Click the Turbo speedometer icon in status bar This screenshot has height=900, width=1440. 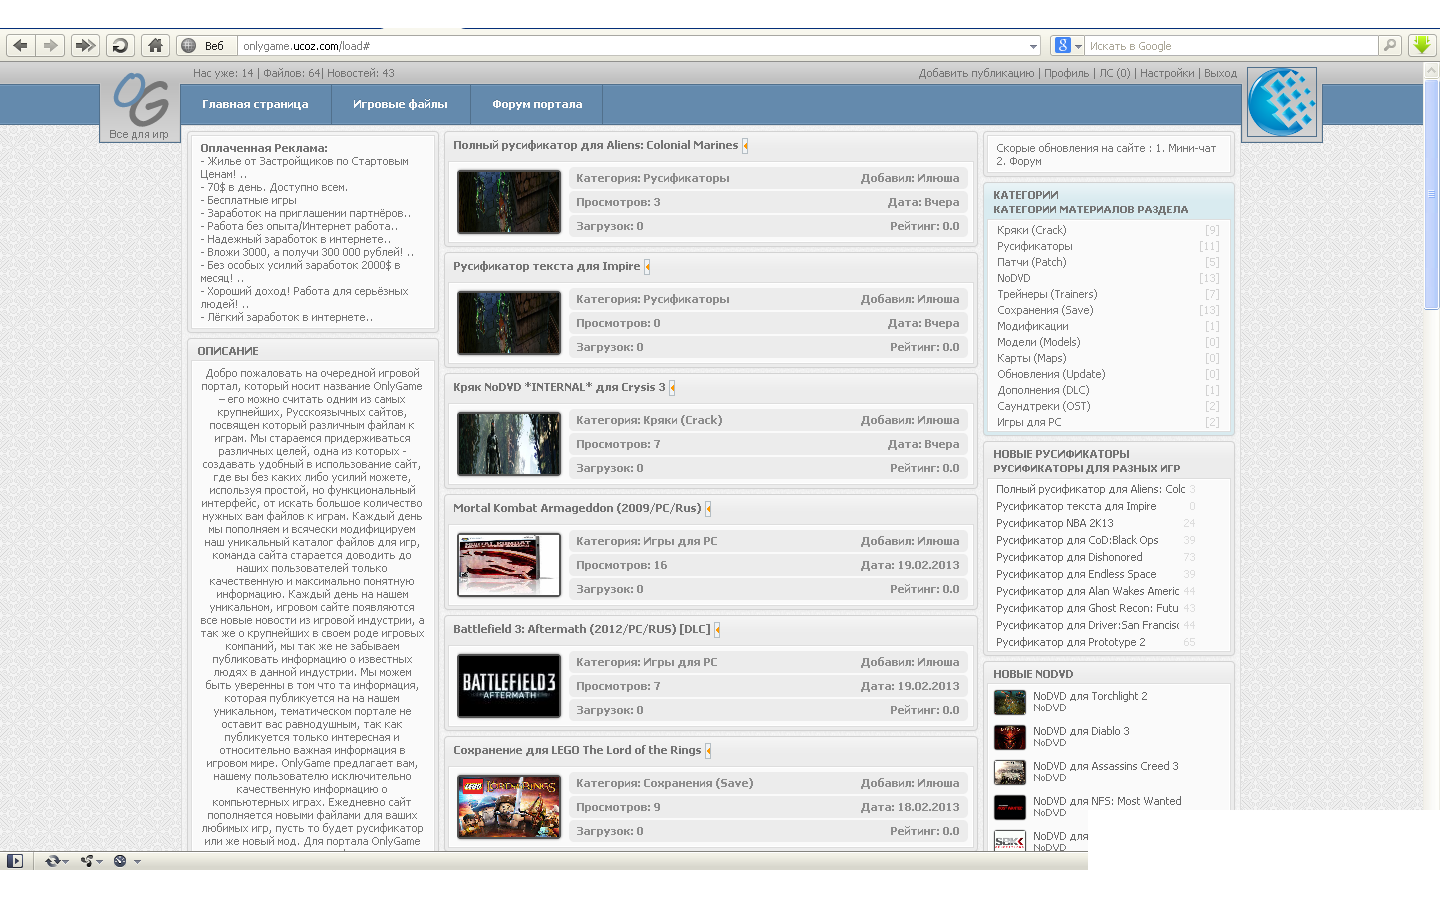[120, 860]
